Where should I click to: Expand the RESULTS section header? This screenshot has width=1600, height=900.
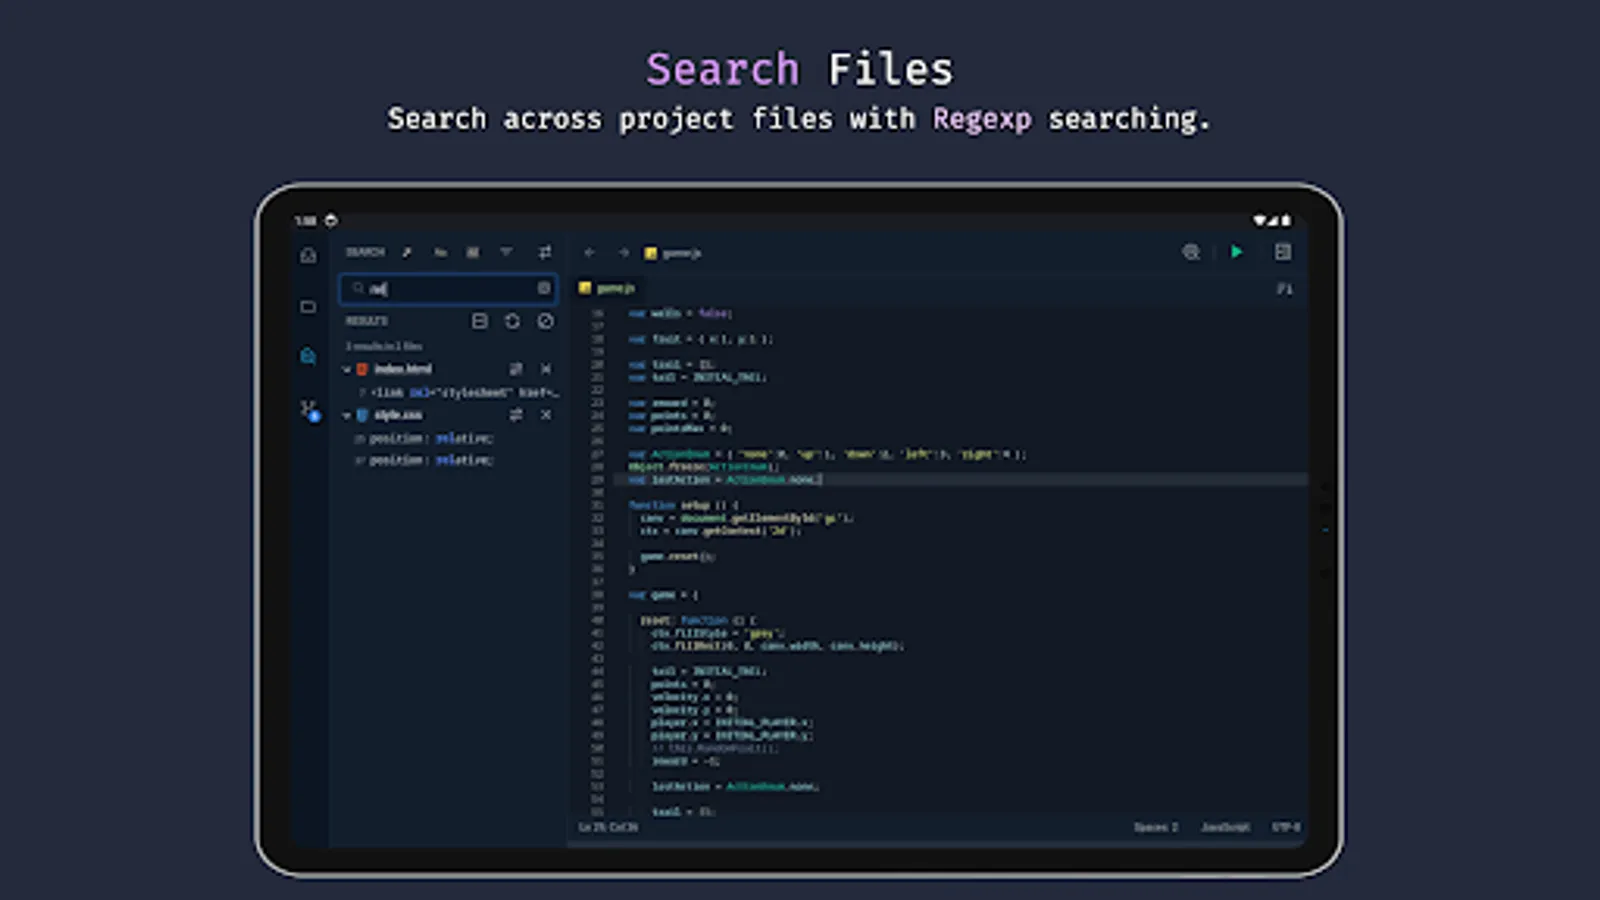pos(367,321)
